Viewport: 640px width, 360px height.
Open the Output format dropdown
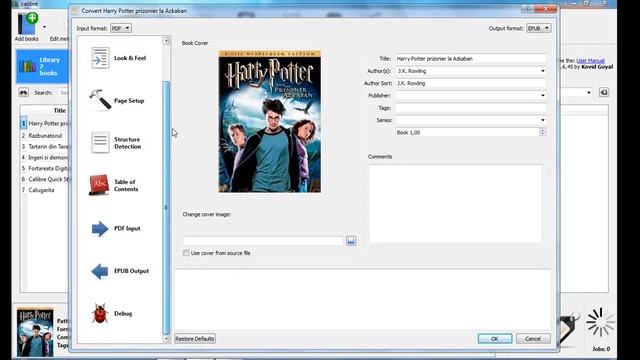click(x=538, y=28)
